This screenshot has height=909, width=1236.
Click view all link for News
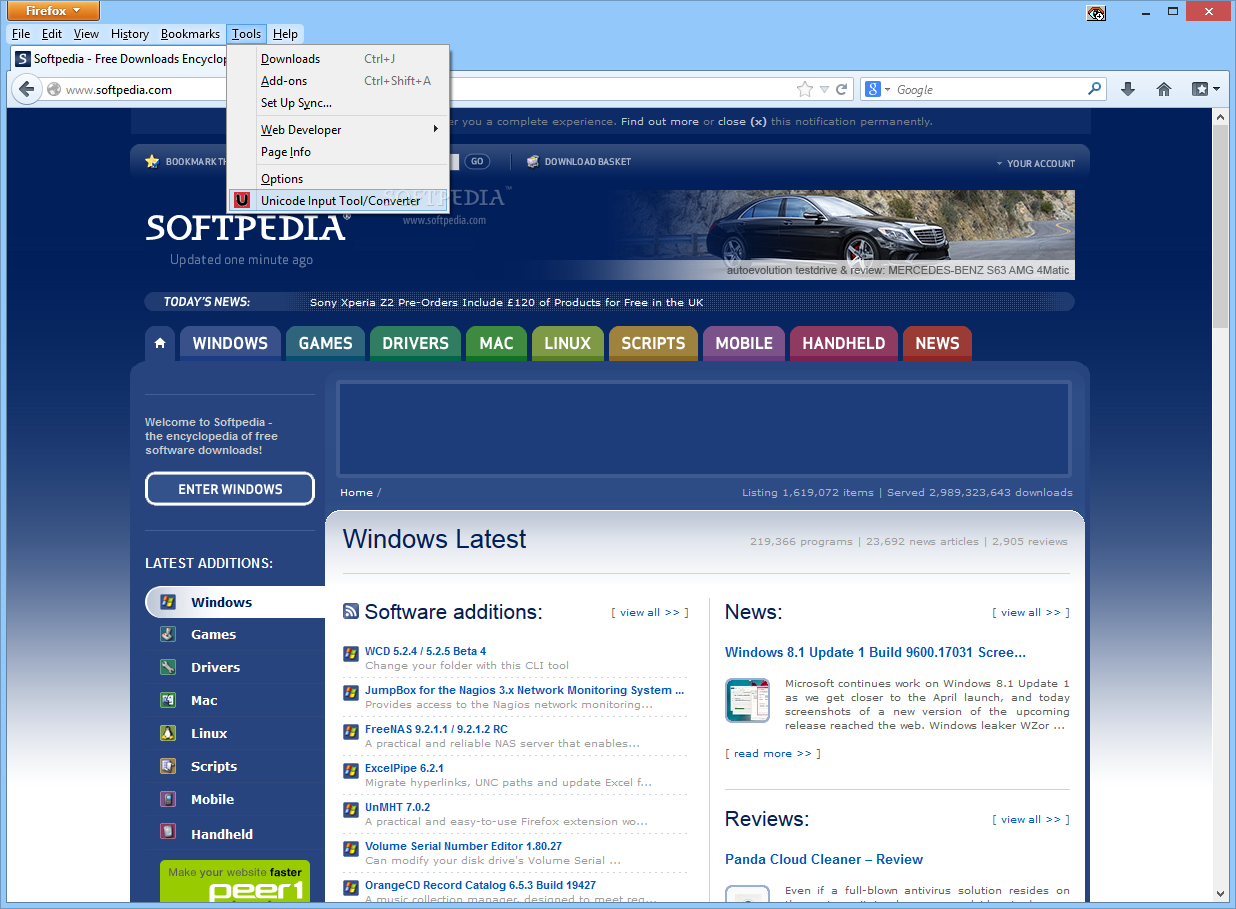(1031, 613)
